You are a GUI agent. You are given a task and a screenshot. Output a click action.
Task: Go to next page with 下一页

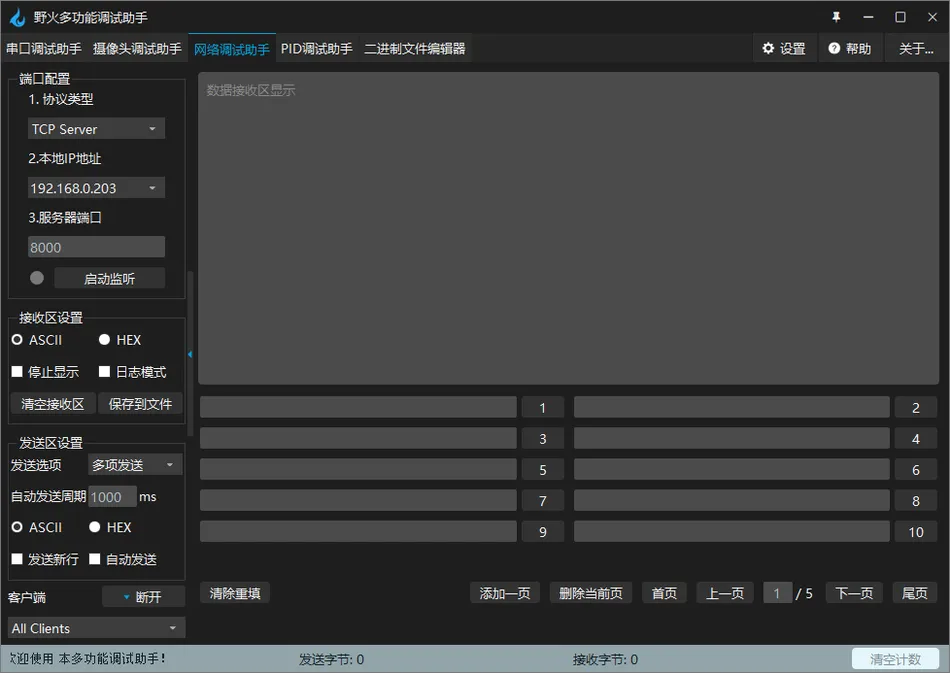[854, 593]
